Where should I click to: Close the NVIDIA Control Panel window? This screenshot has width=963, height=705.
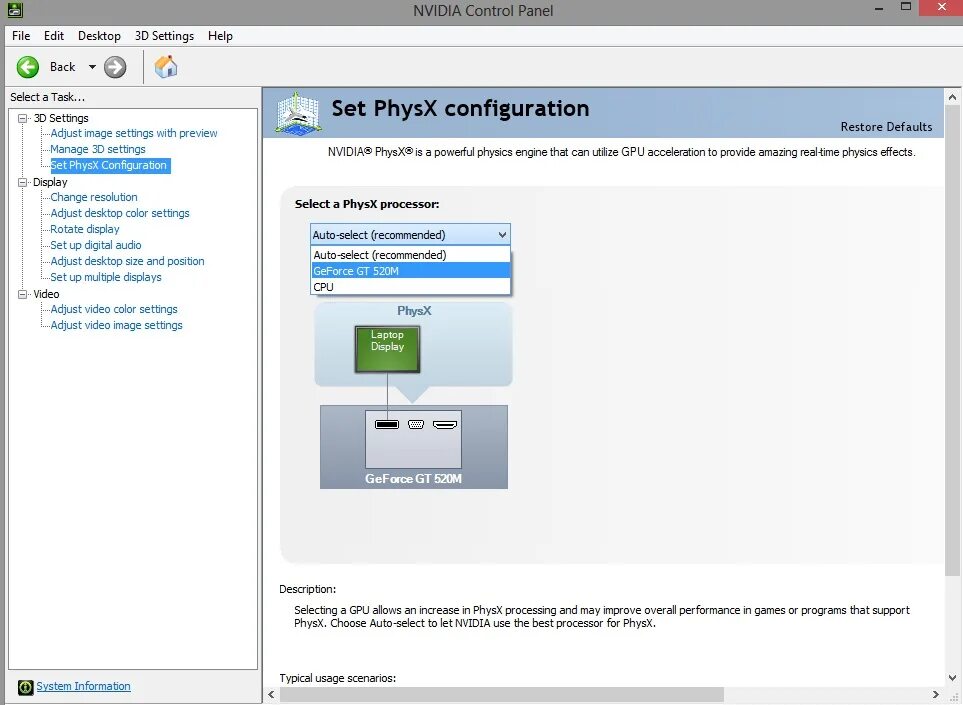942,7
